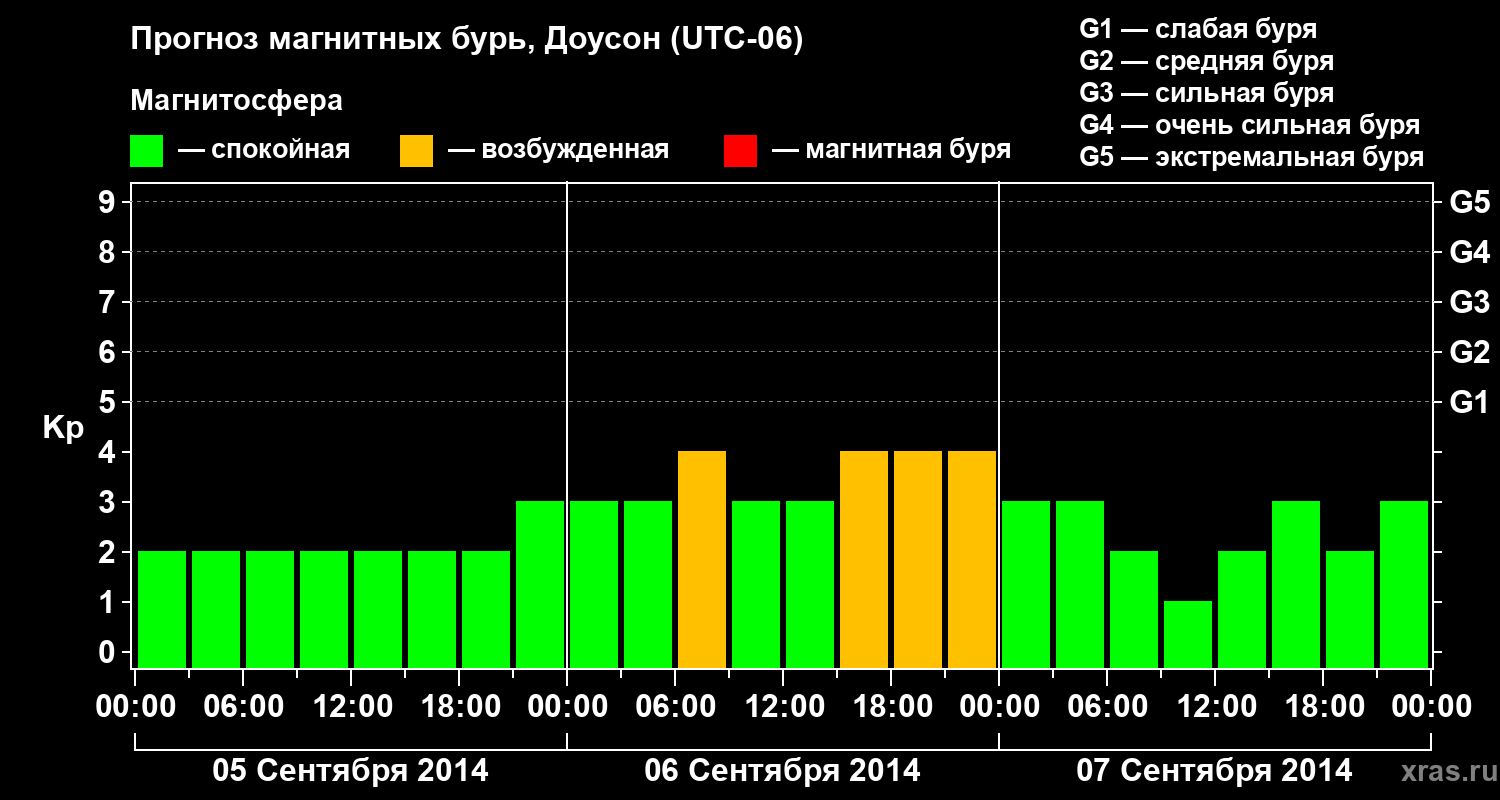Click the '06 Сентября 2014' date label

coord(782,771)
